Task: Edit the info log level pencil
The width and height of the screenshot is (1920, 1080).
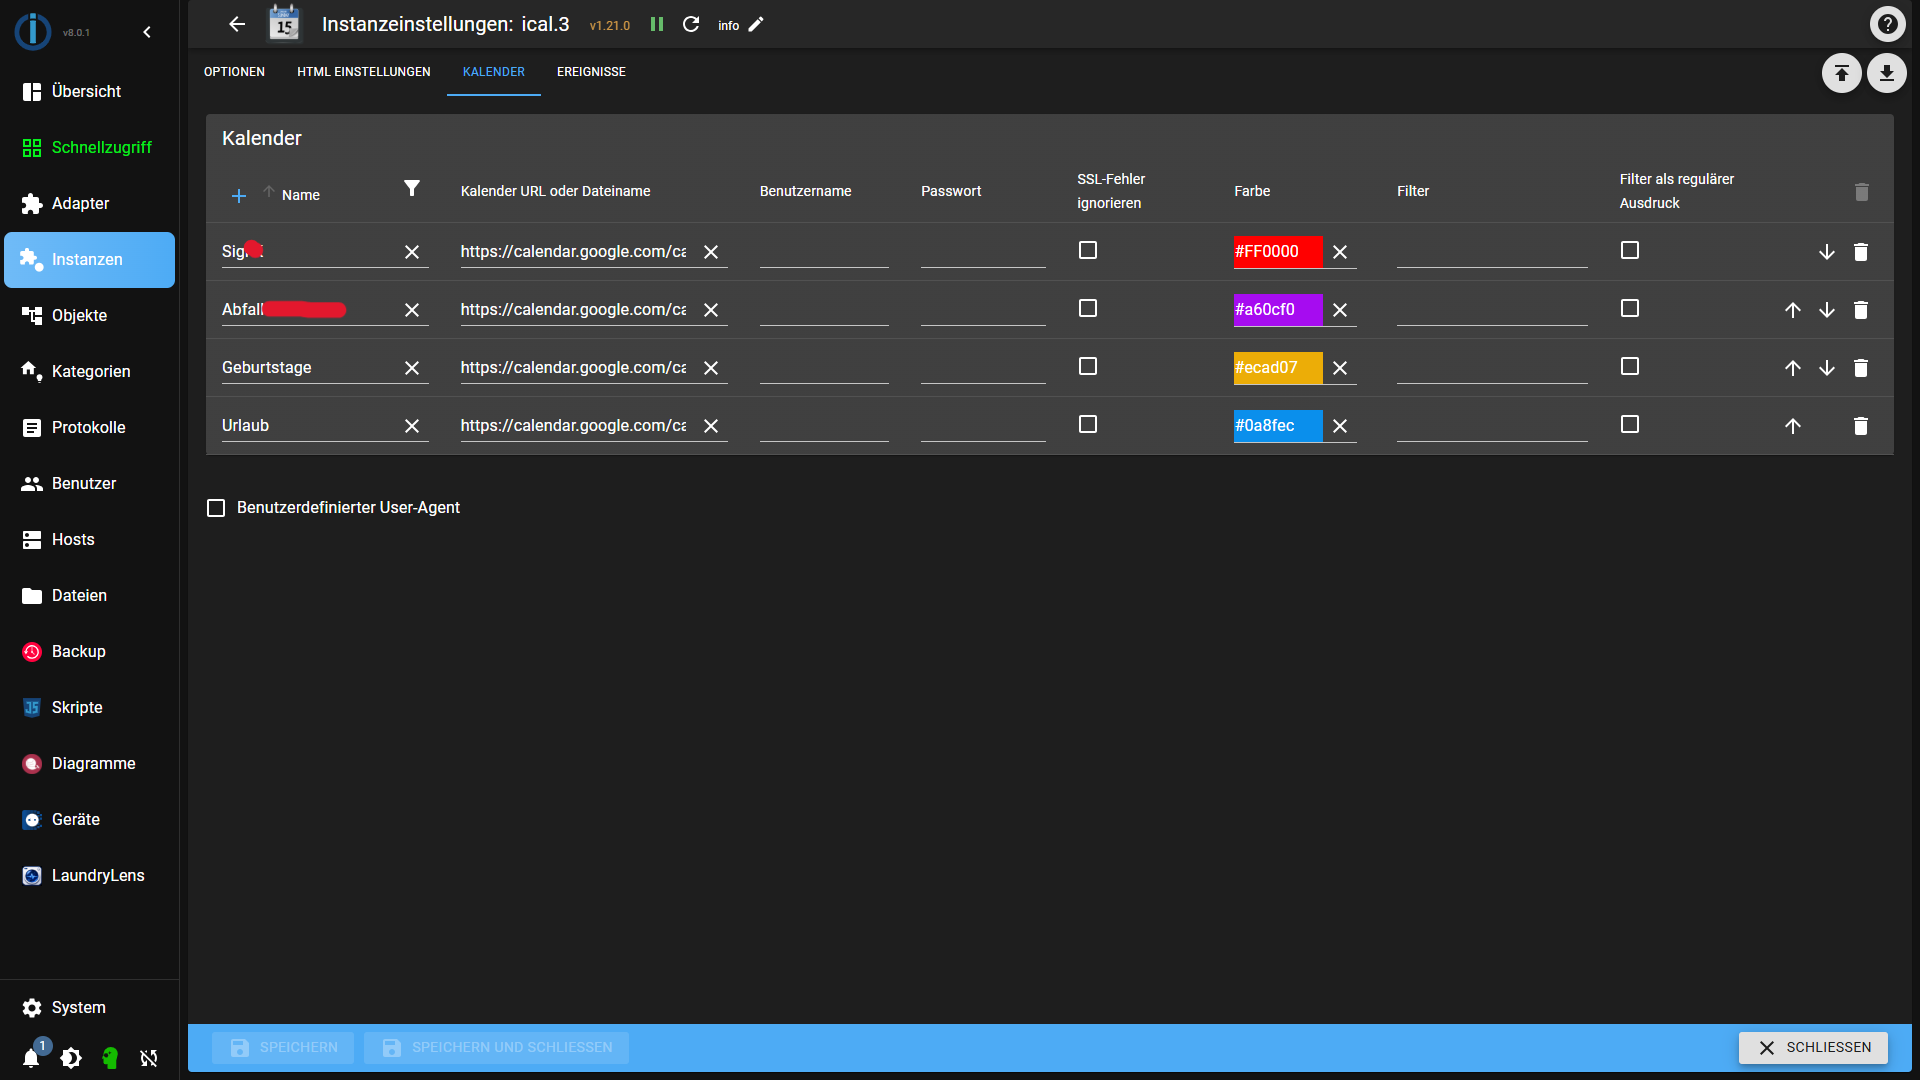Action: click(756, 24)
